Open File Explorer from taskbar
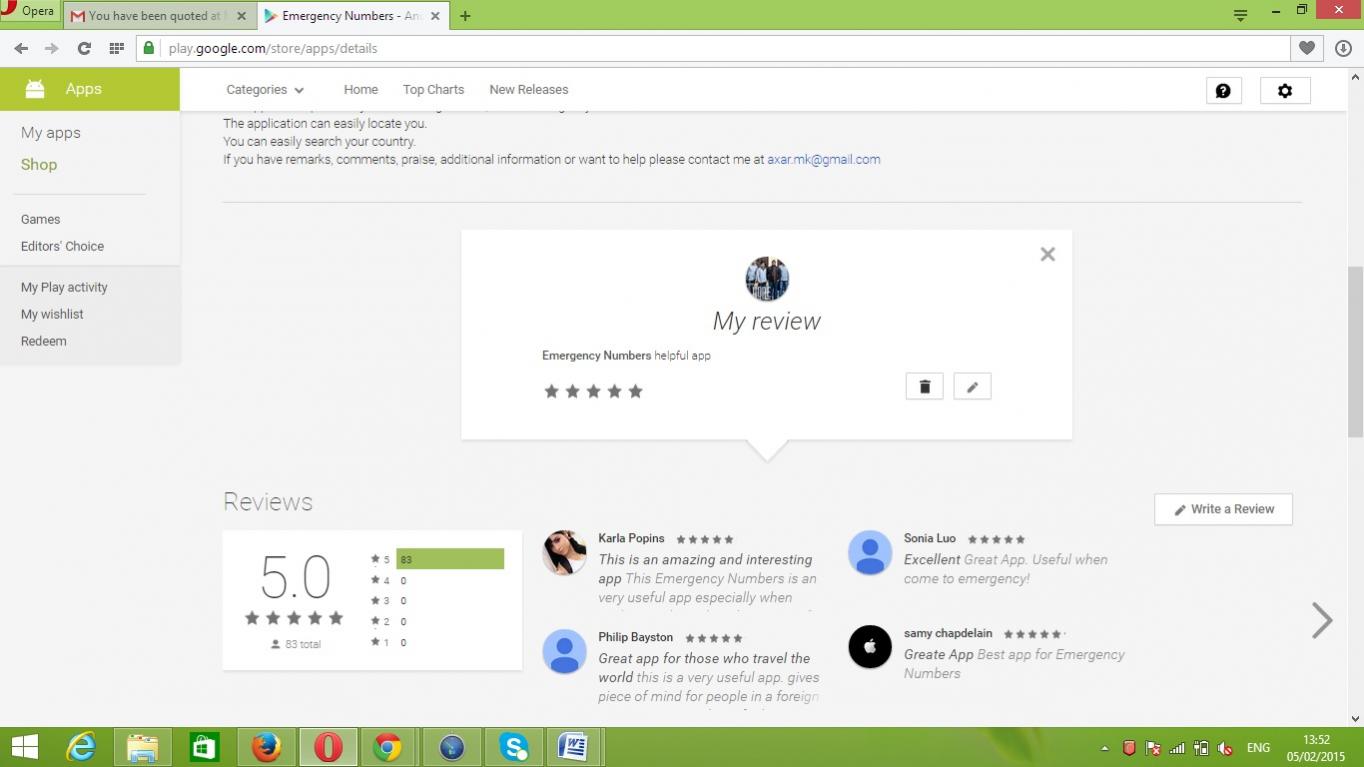The height and width of the screenshot is (767, 1364). 143,747
